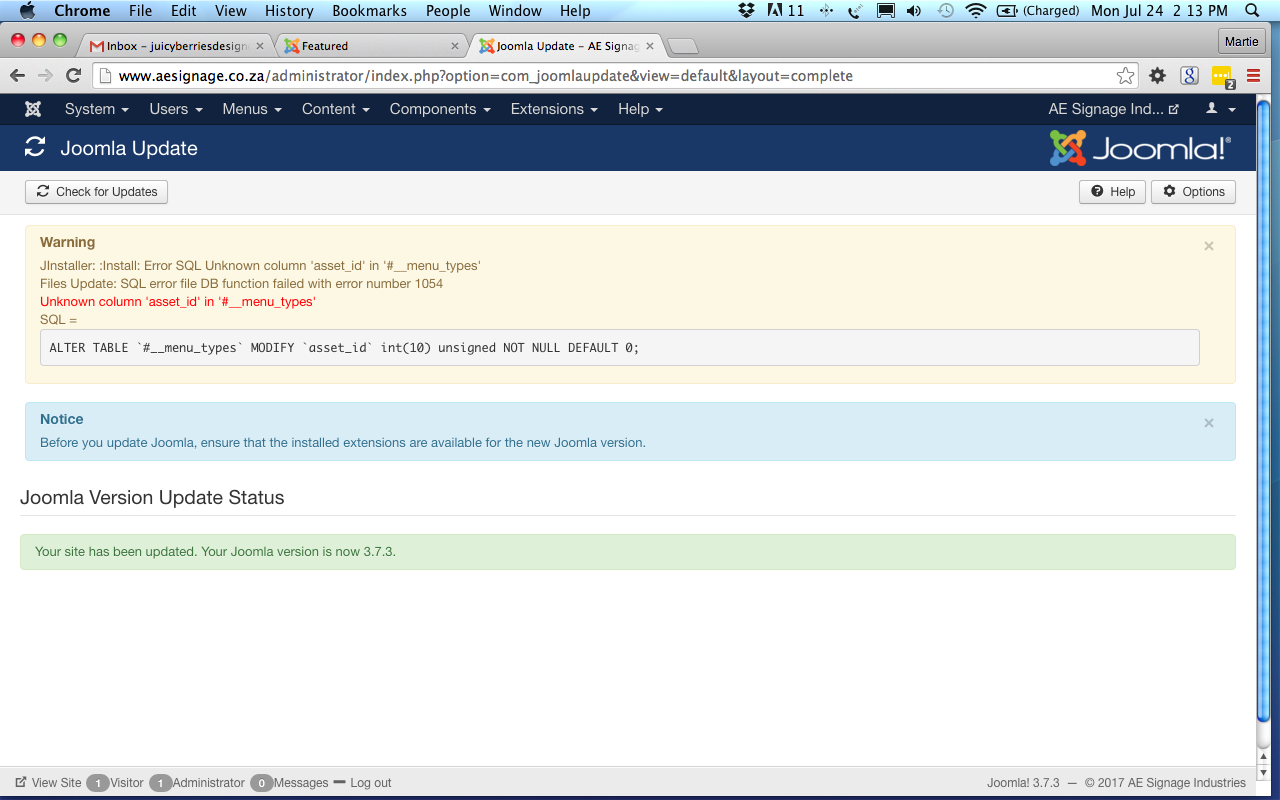
Task: Click the AirPlay display icon
Action: coord(885,11)
